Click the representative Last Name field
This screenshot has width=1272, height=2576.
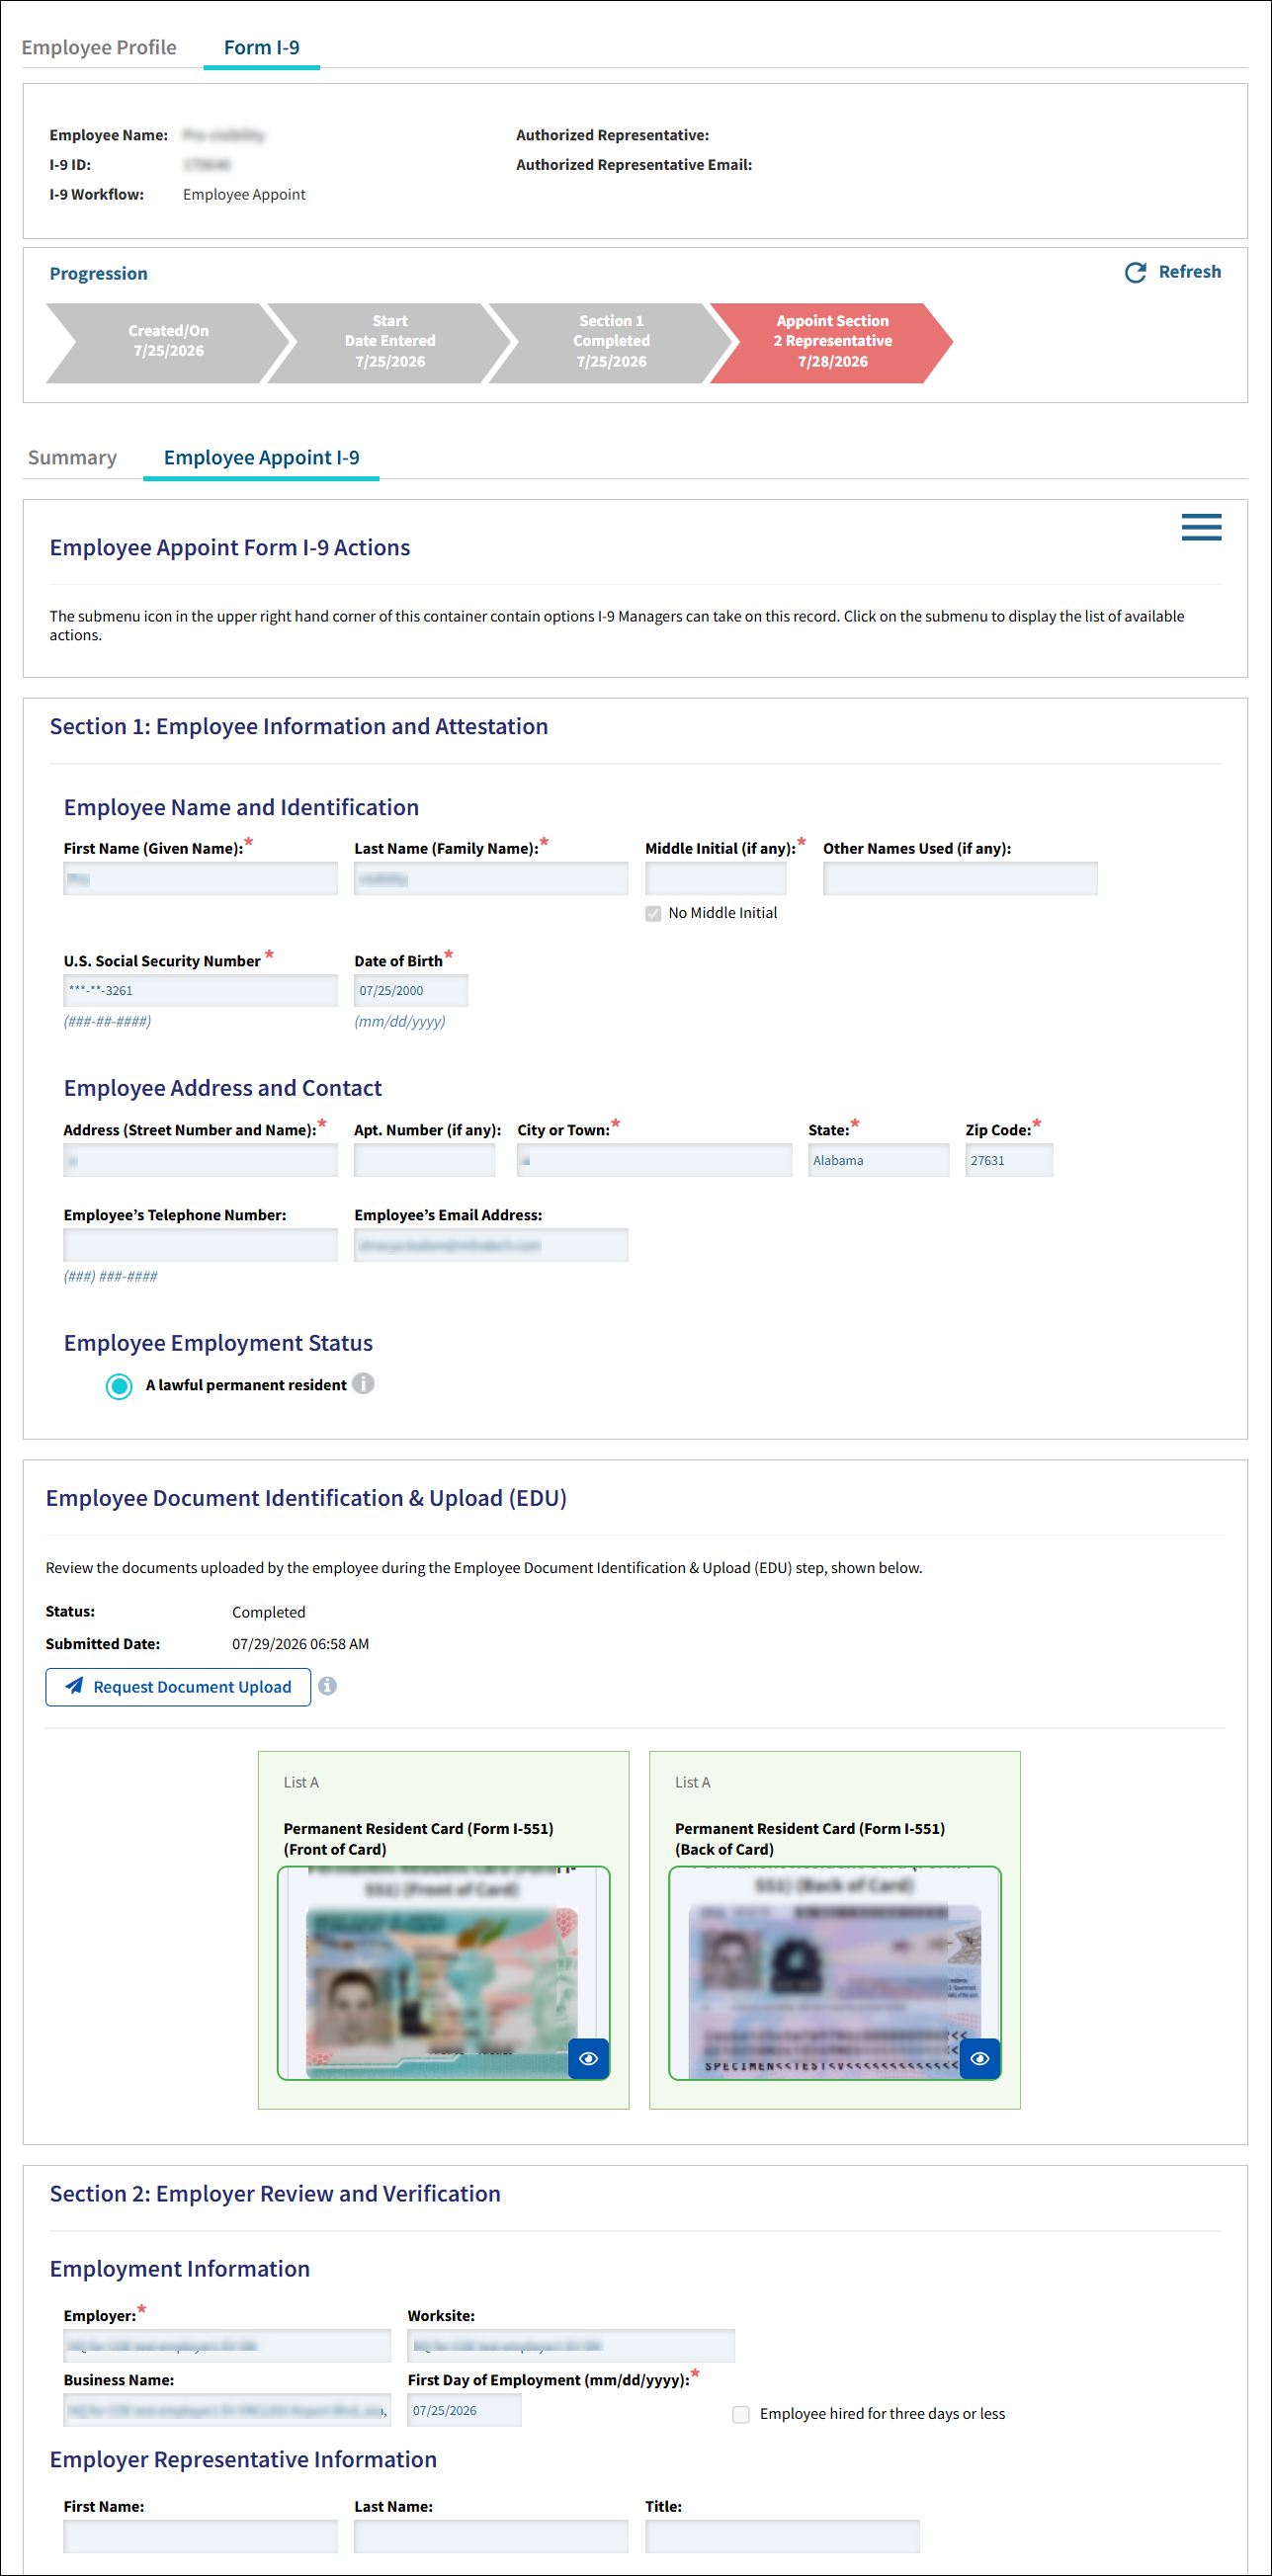(x=491, y=2536)
